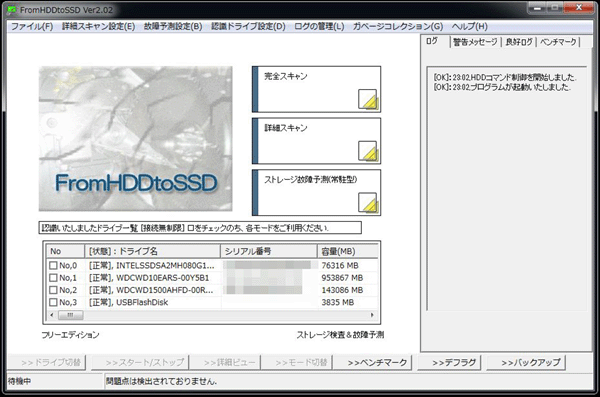The height and width of the screenshot is (397, 600).
Task: Click the drive list horizontal scrollbar thumb
Action: click(x=70, y=315)
